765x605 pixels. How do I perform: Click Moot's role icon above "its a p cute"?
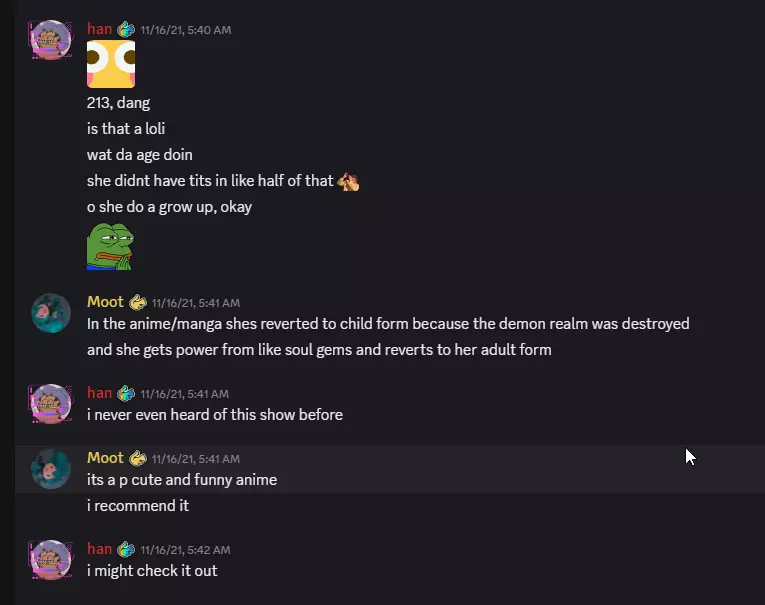point(138,459)
